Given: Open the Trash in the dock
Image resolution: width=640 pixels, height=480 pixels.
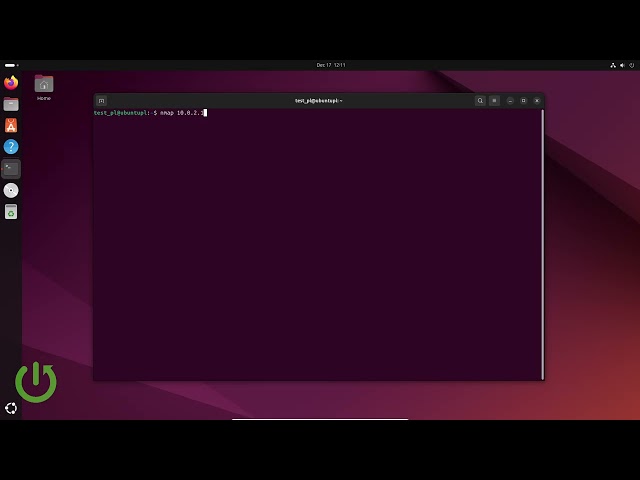Looking at the screenshot, I should point(11,211).
